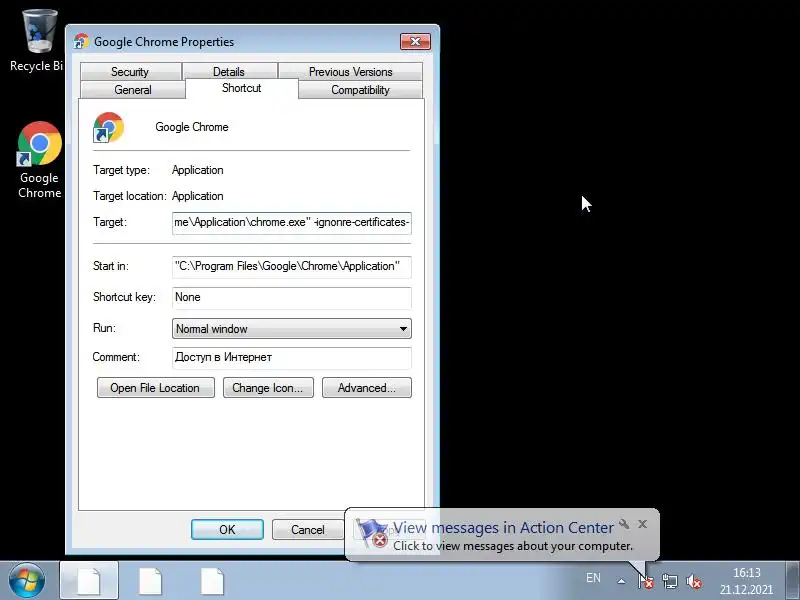The height and width of the screenshot is (600, 800).
Task: Open the clock showing 16:13
Action: coord(746,573)
